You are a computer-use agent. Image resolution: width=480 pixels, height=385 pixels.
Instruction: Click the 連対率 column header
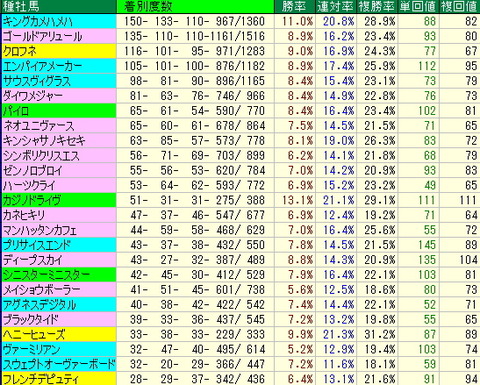pyautogui.click(x=336, y=6)
